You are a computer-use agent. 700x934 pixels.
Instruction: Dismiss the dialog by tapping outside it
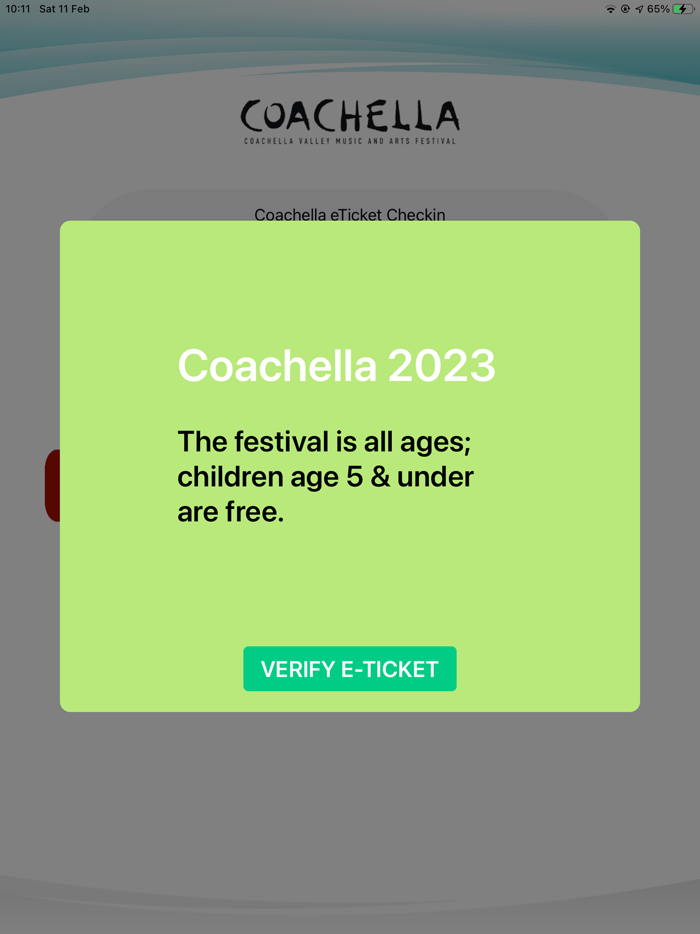(349, 830)
